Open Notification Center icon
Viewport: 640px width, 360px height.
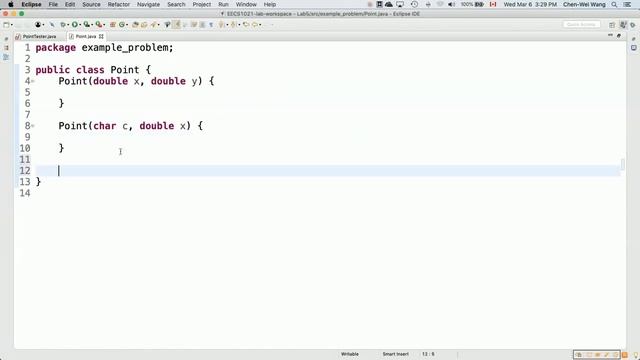(x=627, y=4)
